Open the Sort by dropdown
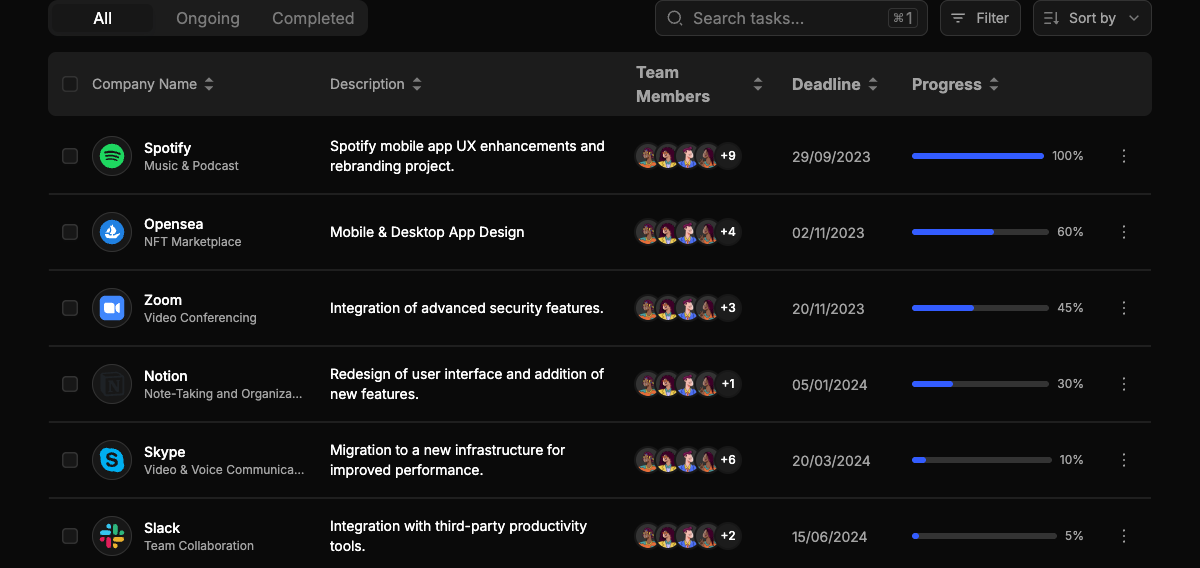This screenshot has width=1200, height=568. (x=1092, y=18)
